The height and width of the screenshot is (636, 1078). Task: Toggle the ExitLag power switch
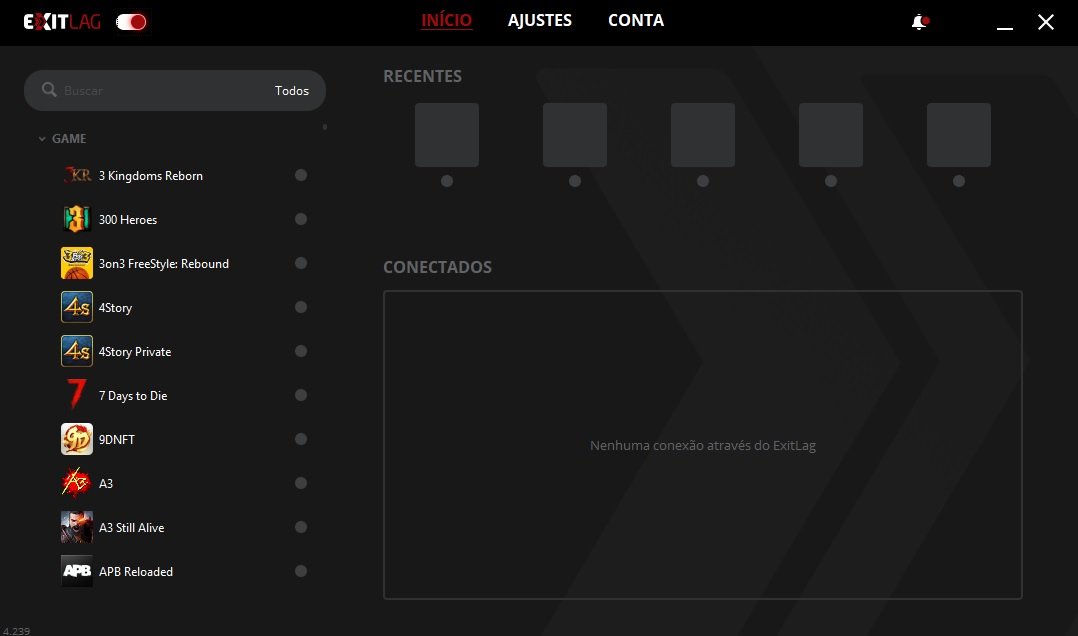[131, 22]
